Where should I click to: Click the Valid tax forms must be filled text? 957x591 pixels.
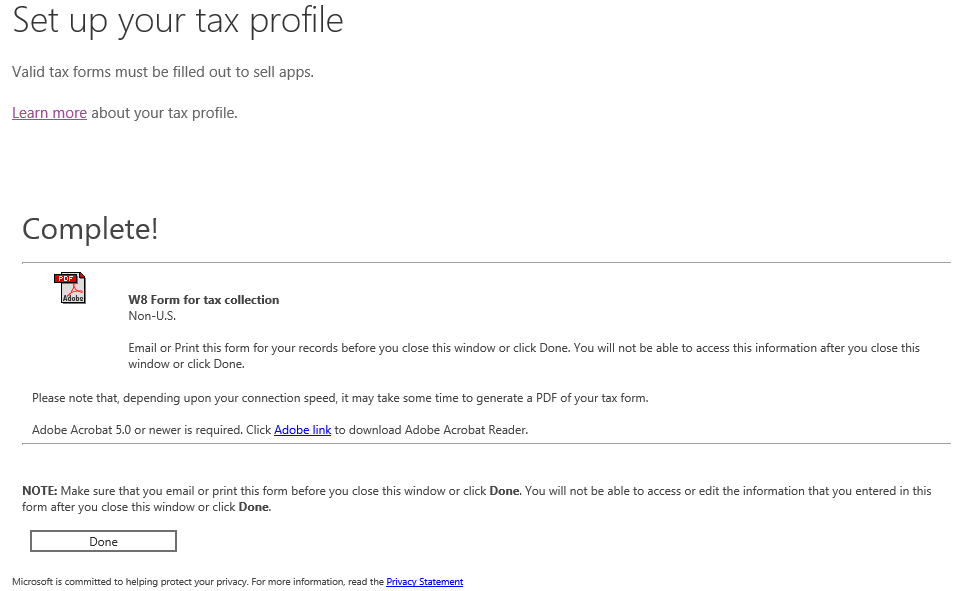point(163,72)
